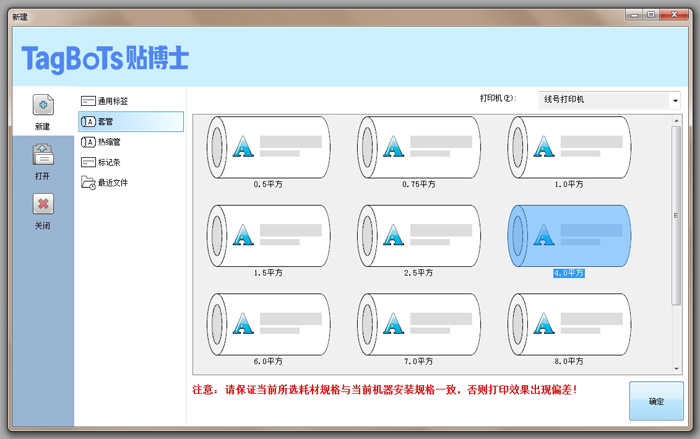Click the 7.0平方 caption text
Image resolution: width=700 pixels, height=439 pixels.
pos(419,361)
